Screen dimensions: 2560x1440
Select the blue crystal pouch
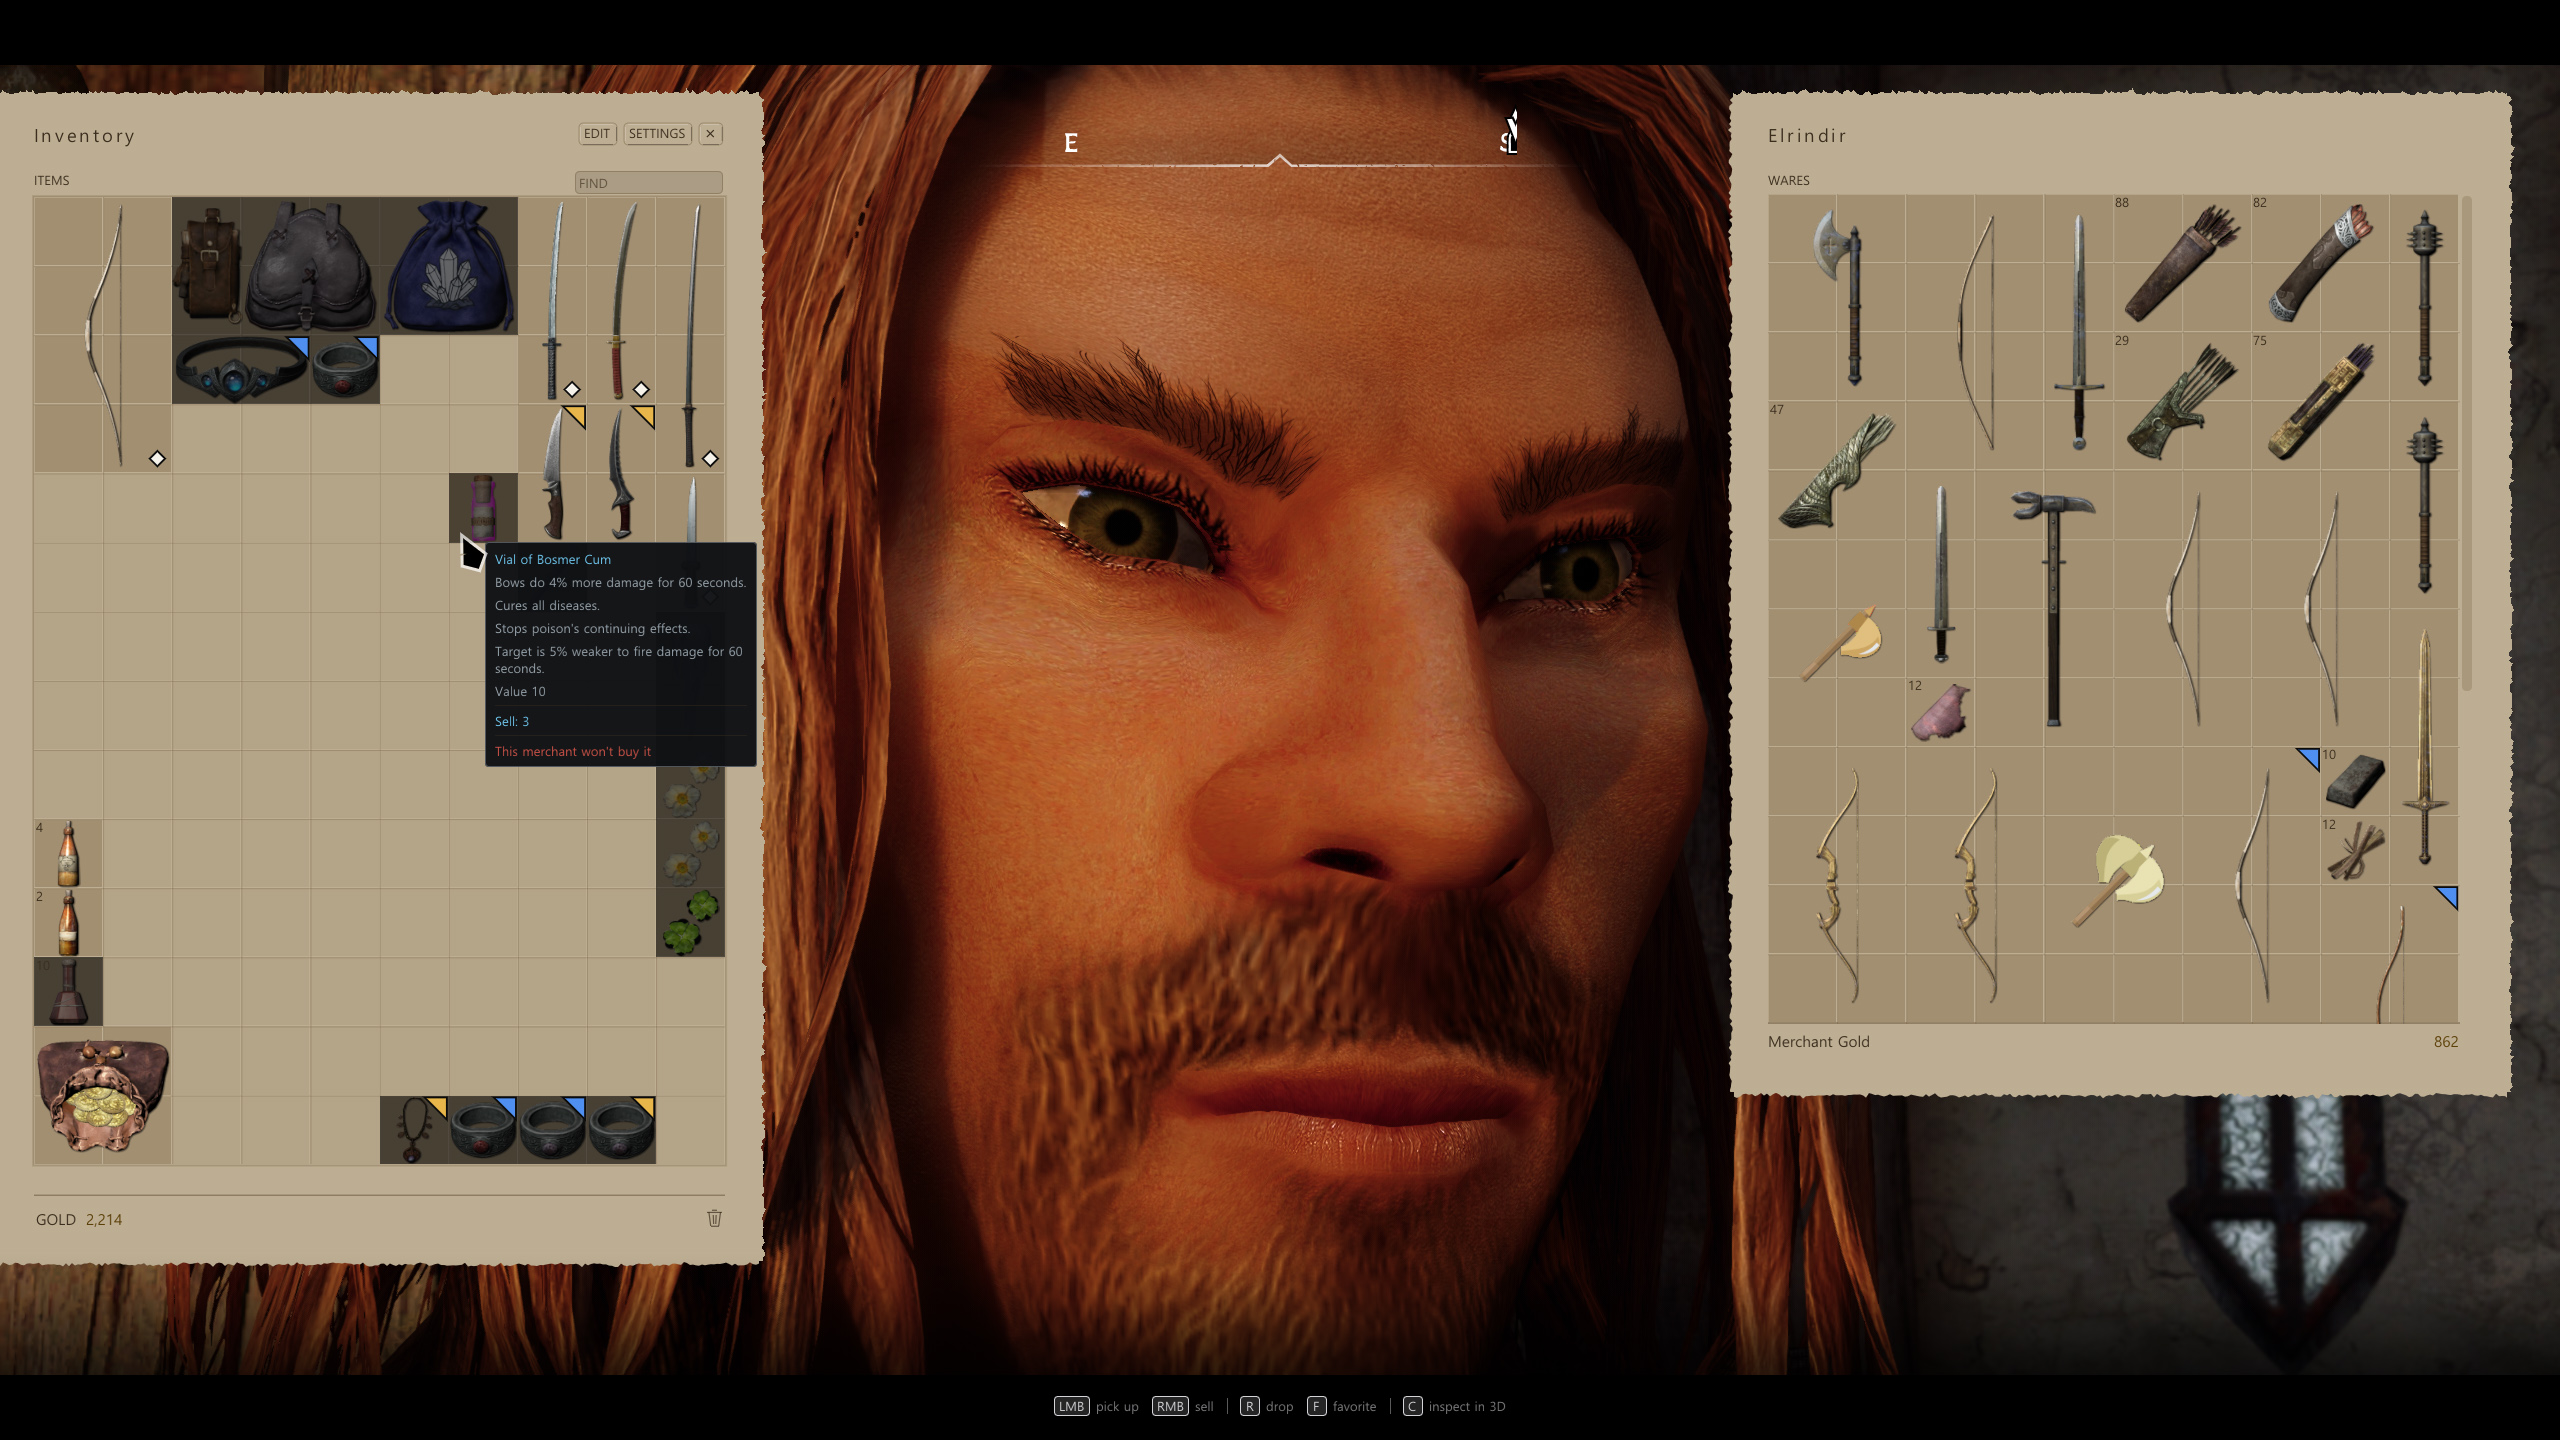tap(449, 266)
